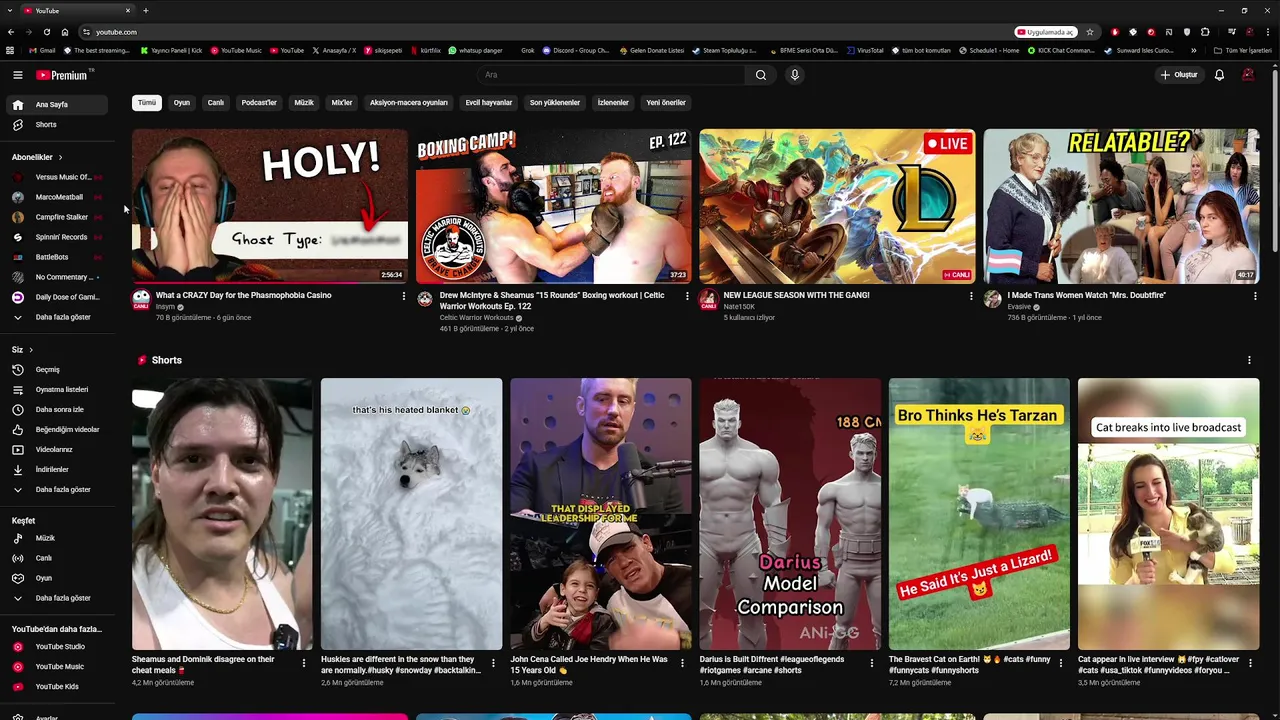Screen dimensions: 1280x720
Task: Click the Oluştur create button
Action: tap(1179, 75)
